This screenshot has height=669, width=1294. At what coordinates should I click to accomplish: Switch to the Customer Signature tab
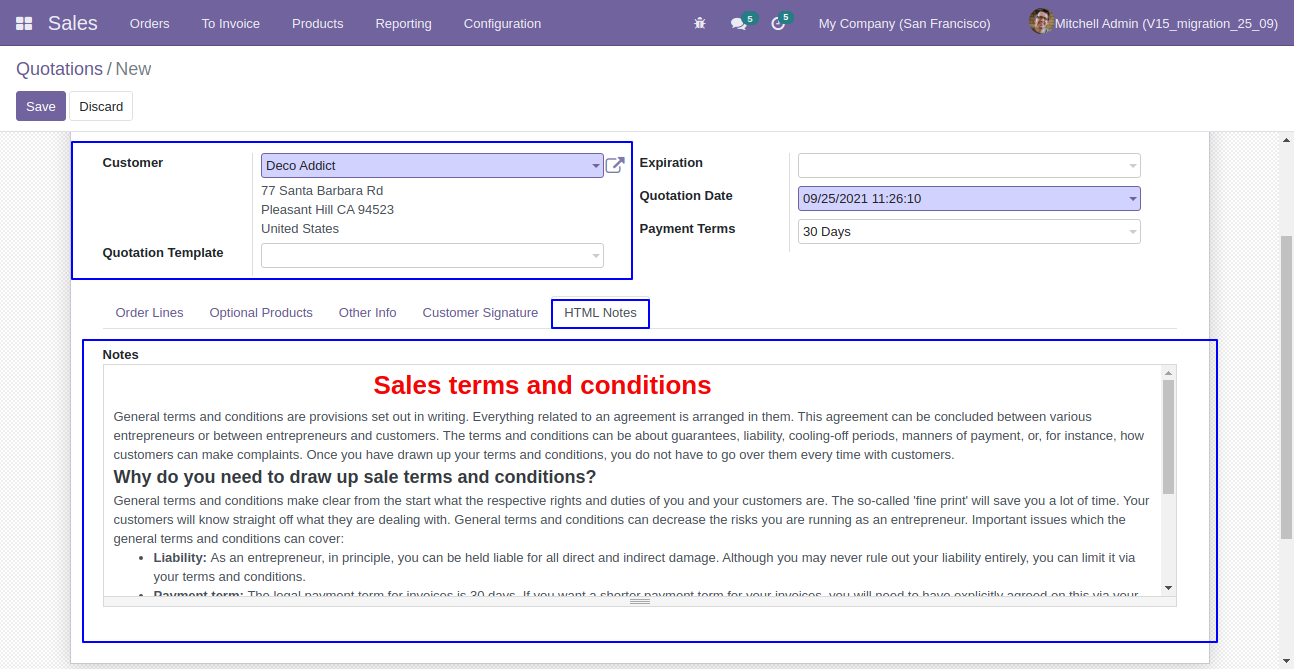tap(480, 313)
